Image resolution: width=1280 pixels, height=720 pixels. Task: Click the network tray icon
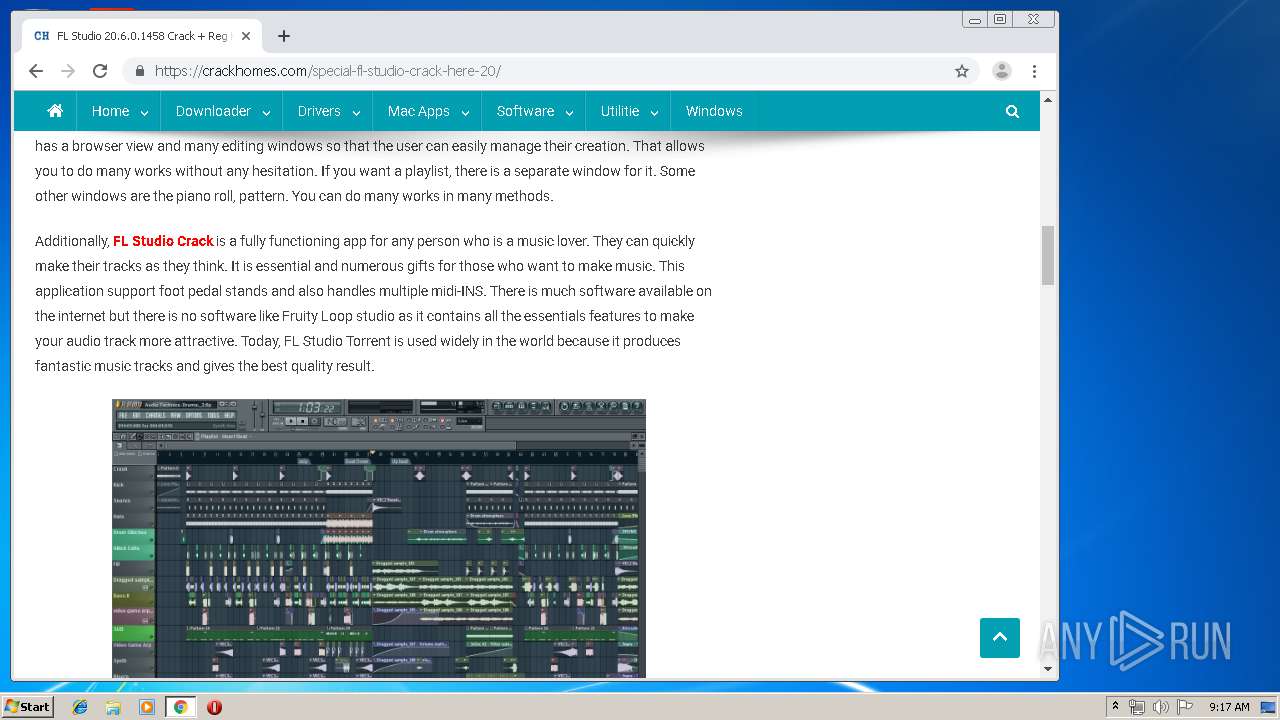pyautogui.click(x=1137, y=707)
